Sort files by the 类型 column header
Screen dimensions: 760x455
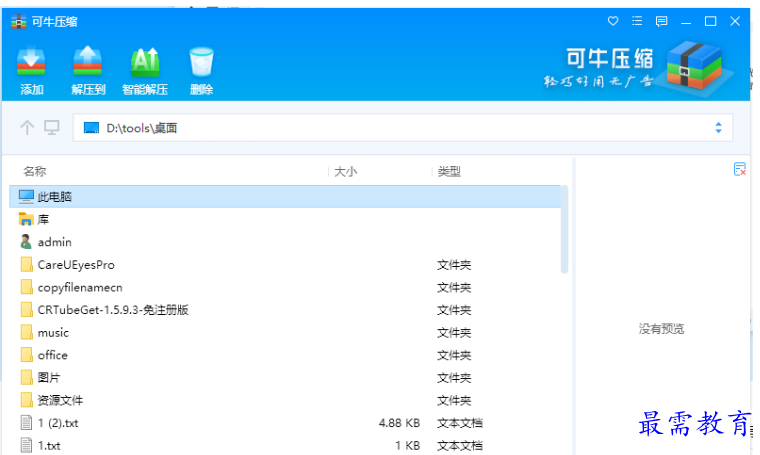[449, 172]
